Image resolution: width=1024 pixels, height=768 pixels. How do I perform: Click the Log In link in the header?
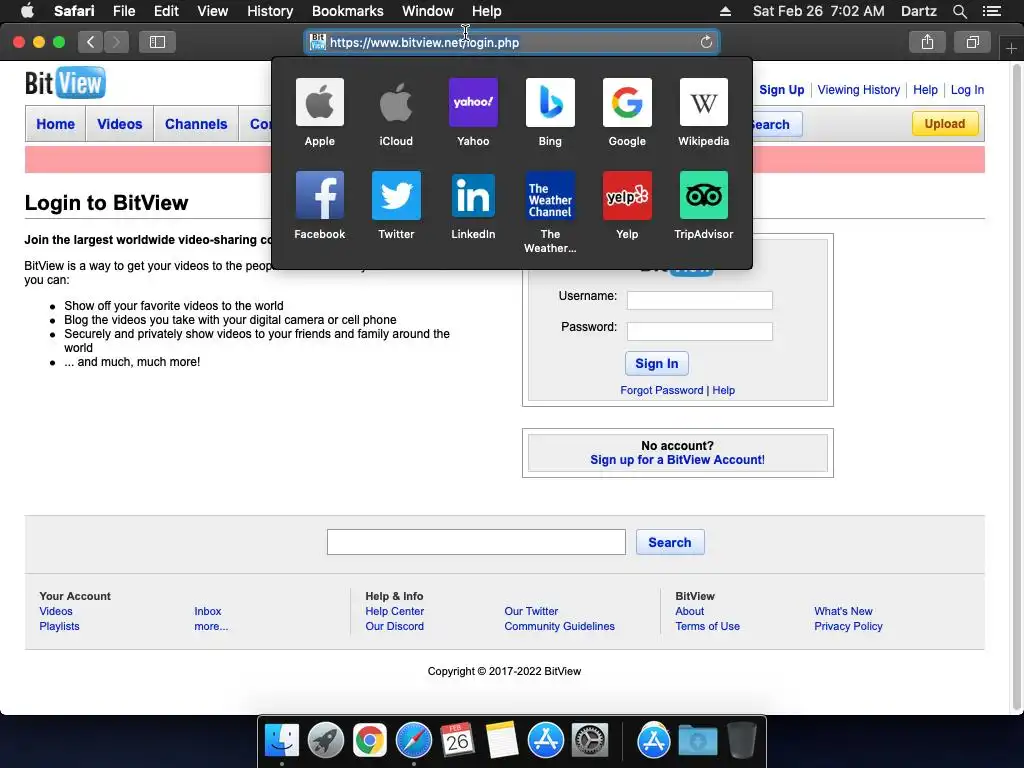click(967, 90)
